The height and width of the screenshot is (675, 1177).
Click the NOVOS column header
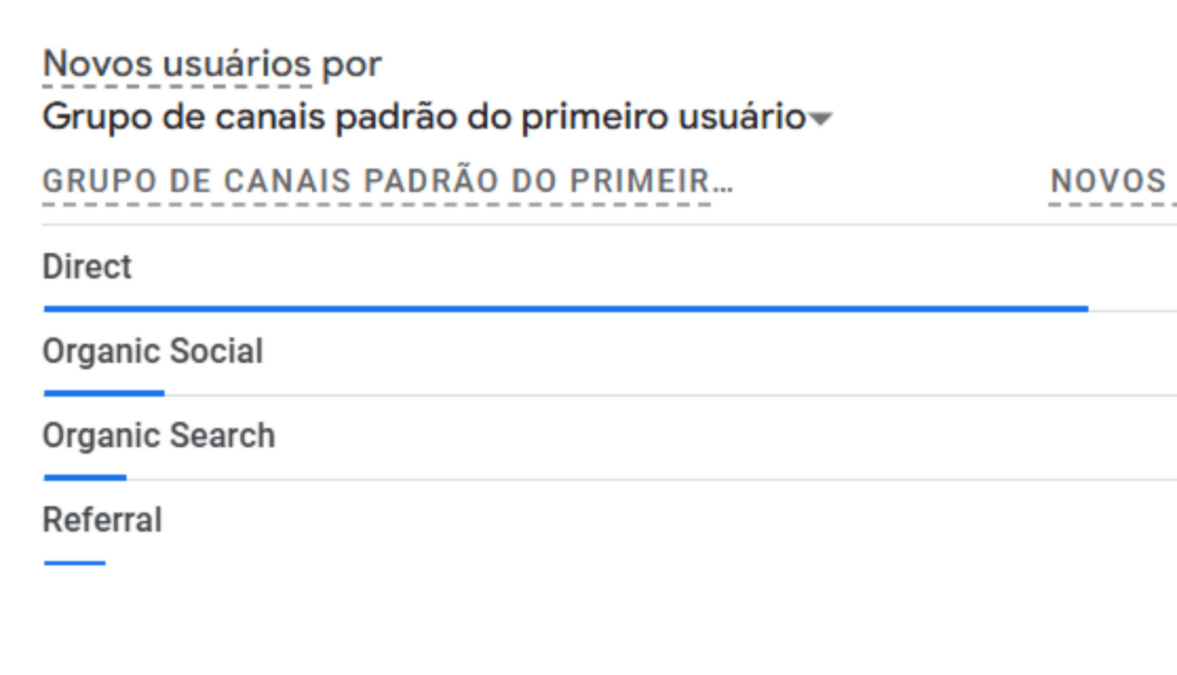click(1108, 182)
